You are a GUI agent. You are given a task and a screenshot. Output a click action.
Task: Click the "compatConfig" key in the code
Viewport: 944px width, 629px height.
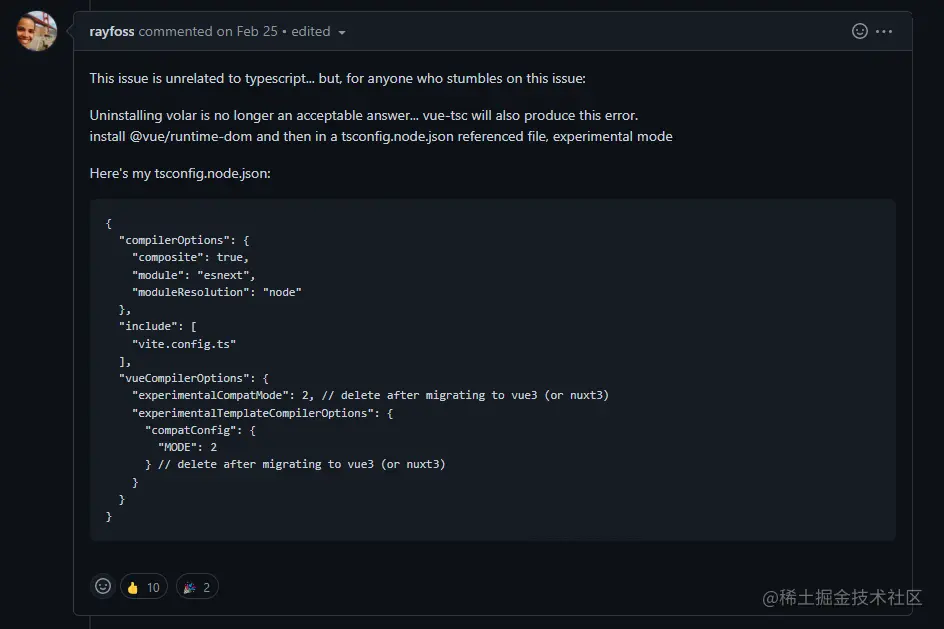194,430
